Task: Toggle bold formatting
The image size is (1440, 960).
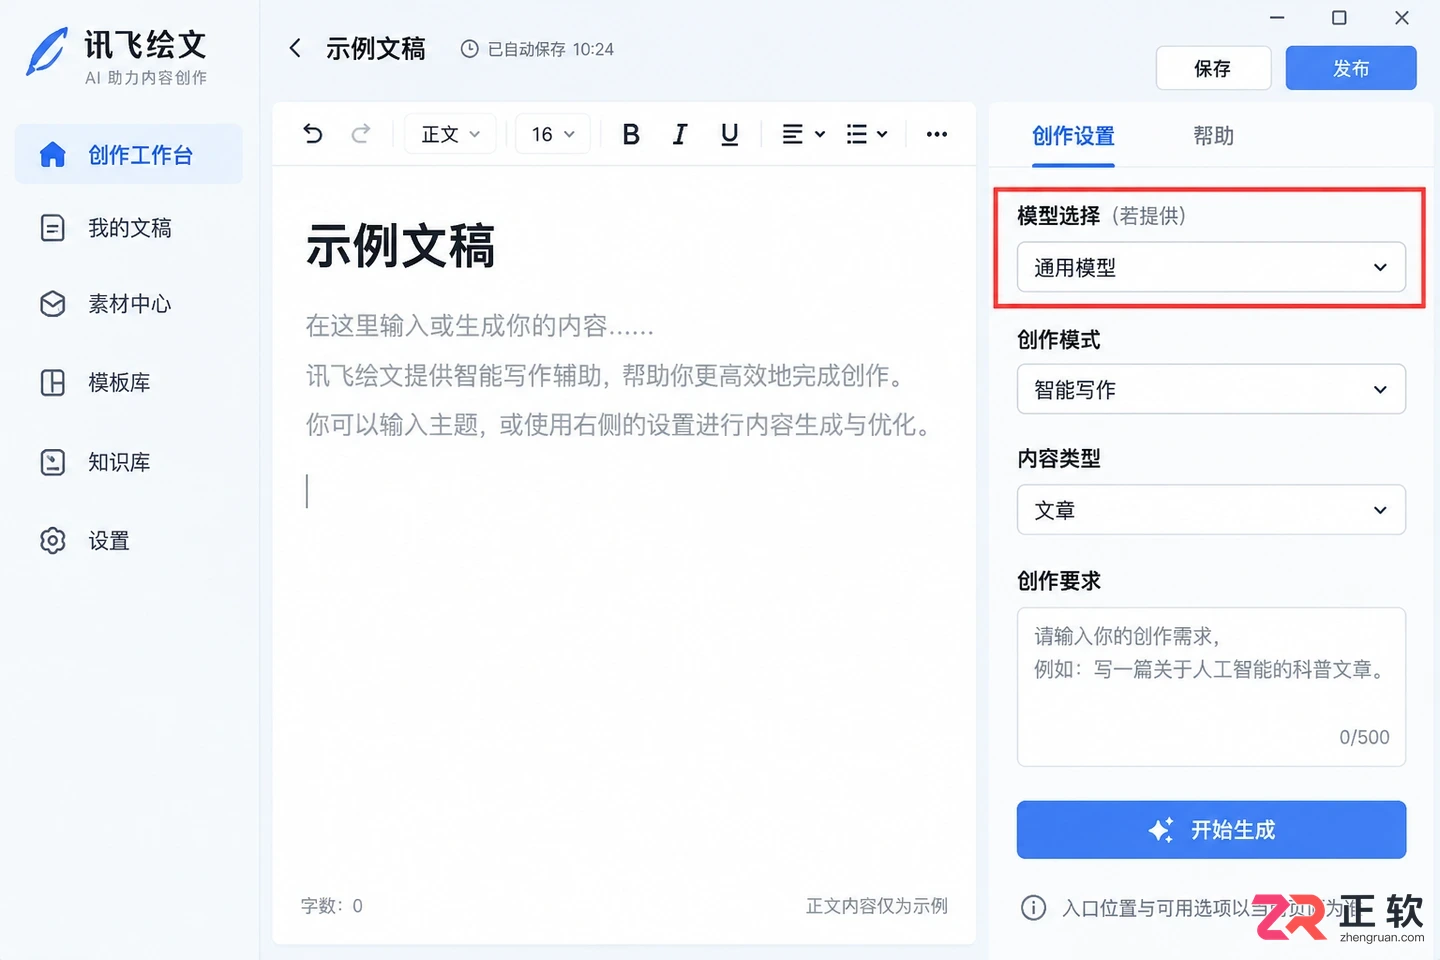Action: click(631, 134)
